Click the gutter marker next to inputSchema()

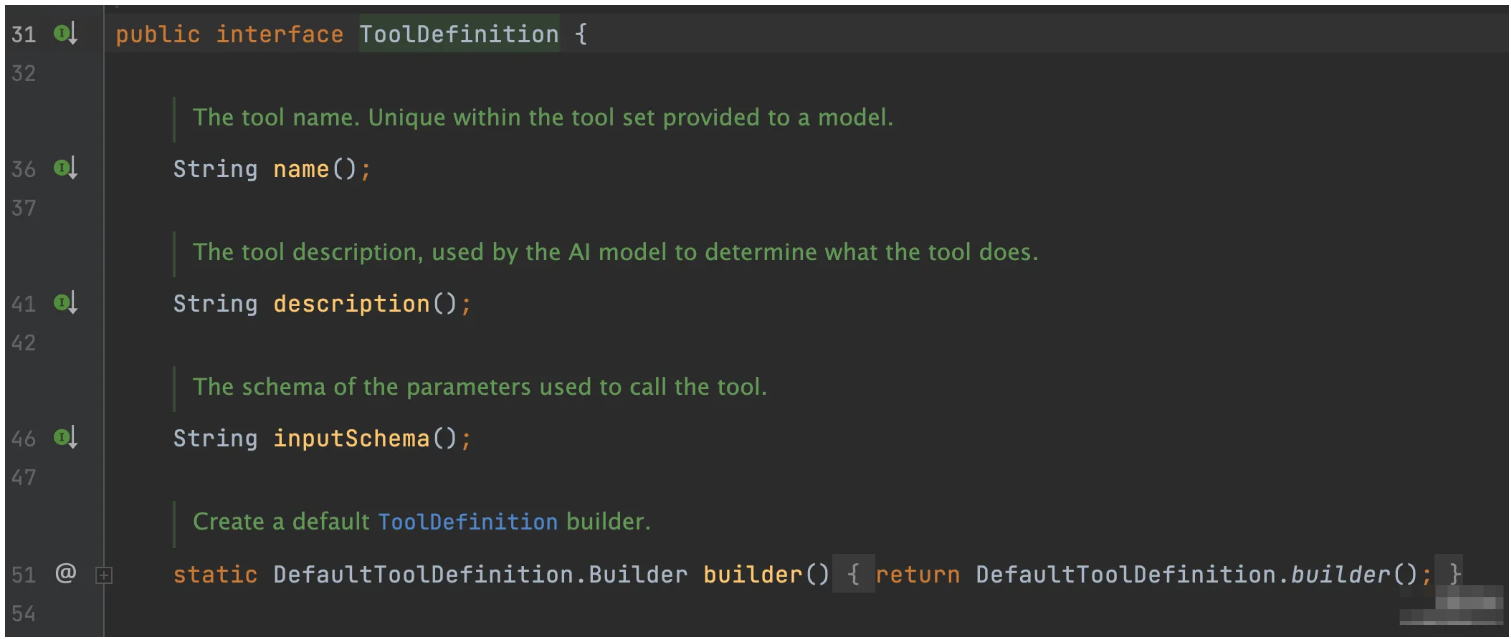click(x=65, y=438)
